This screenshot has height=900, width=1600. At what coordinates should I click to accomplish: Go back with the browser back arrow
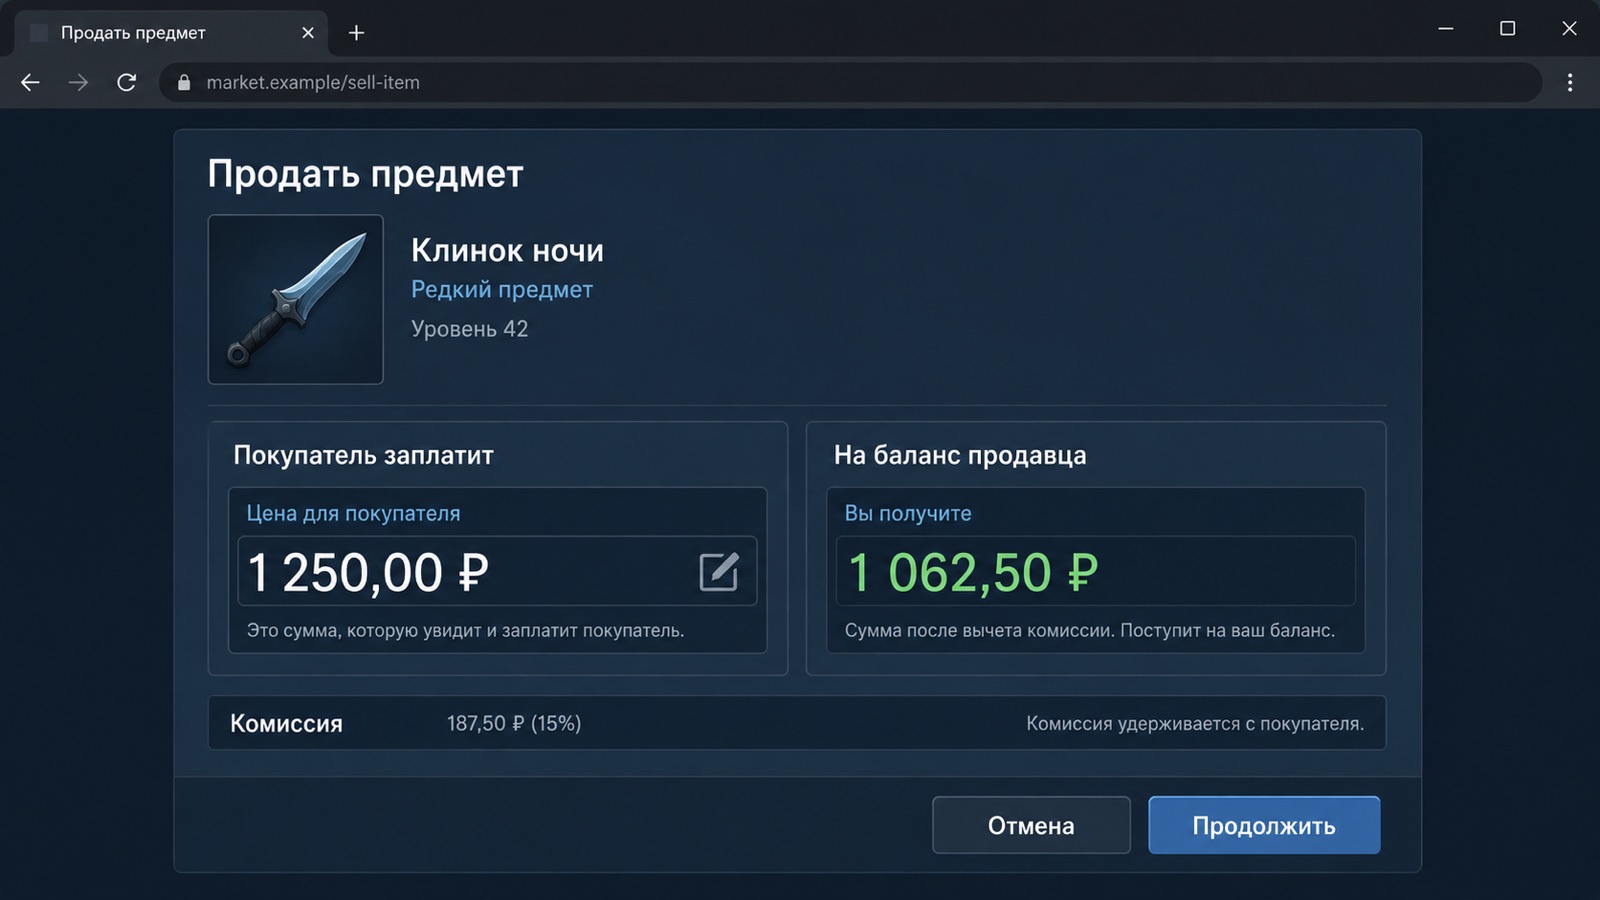tap(30, 83)
